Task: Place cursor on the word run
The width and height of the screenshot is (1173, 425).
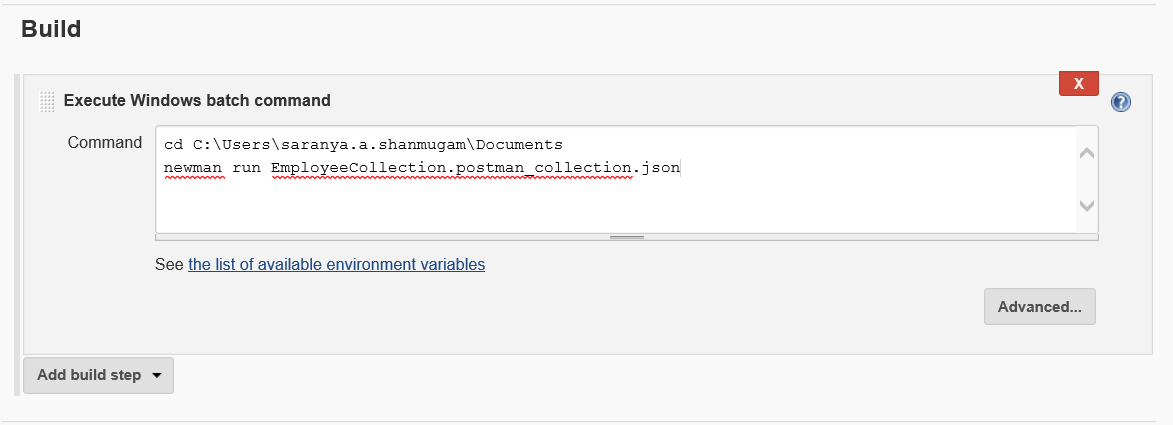Action: [246, 168]
